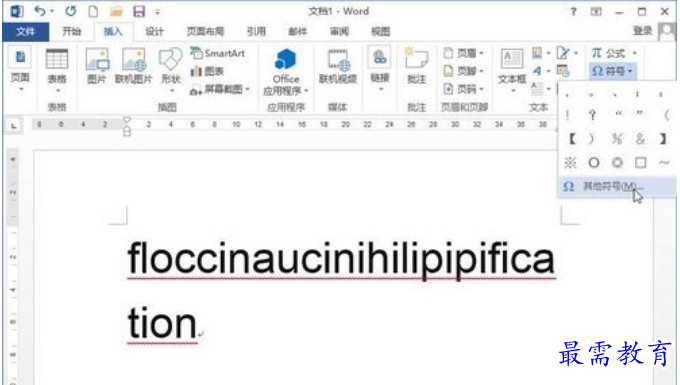Image resolution: width=680 pixels, height=385 pixels.
Task: Open the 文本框 (Text Box) gallery
Action: click(x=512, y=70)
